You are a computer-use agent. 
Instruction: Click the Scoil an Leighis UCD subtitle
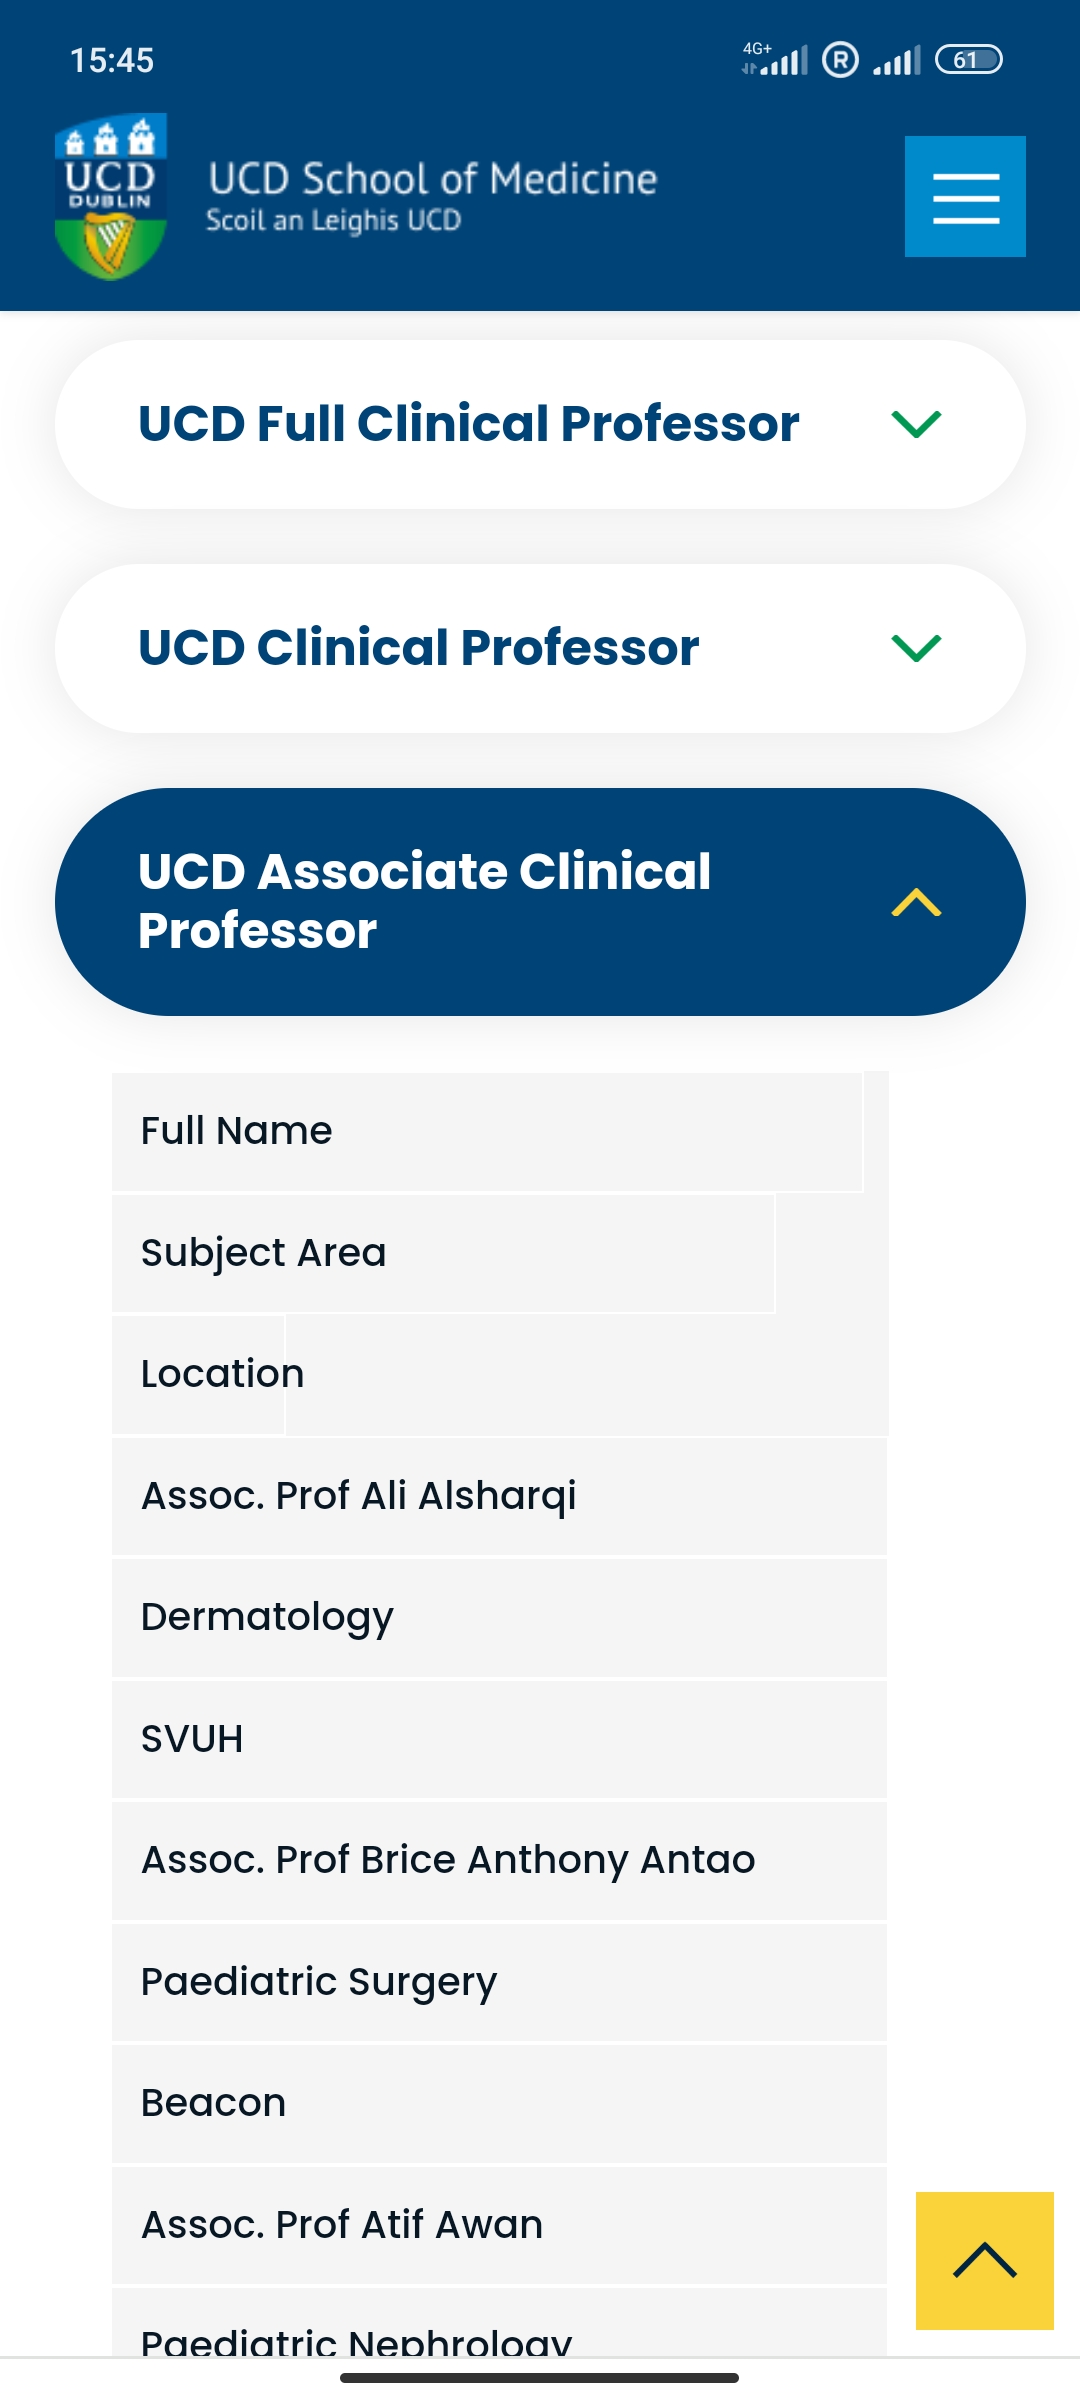pyautogui.click(x=333, y=220)
